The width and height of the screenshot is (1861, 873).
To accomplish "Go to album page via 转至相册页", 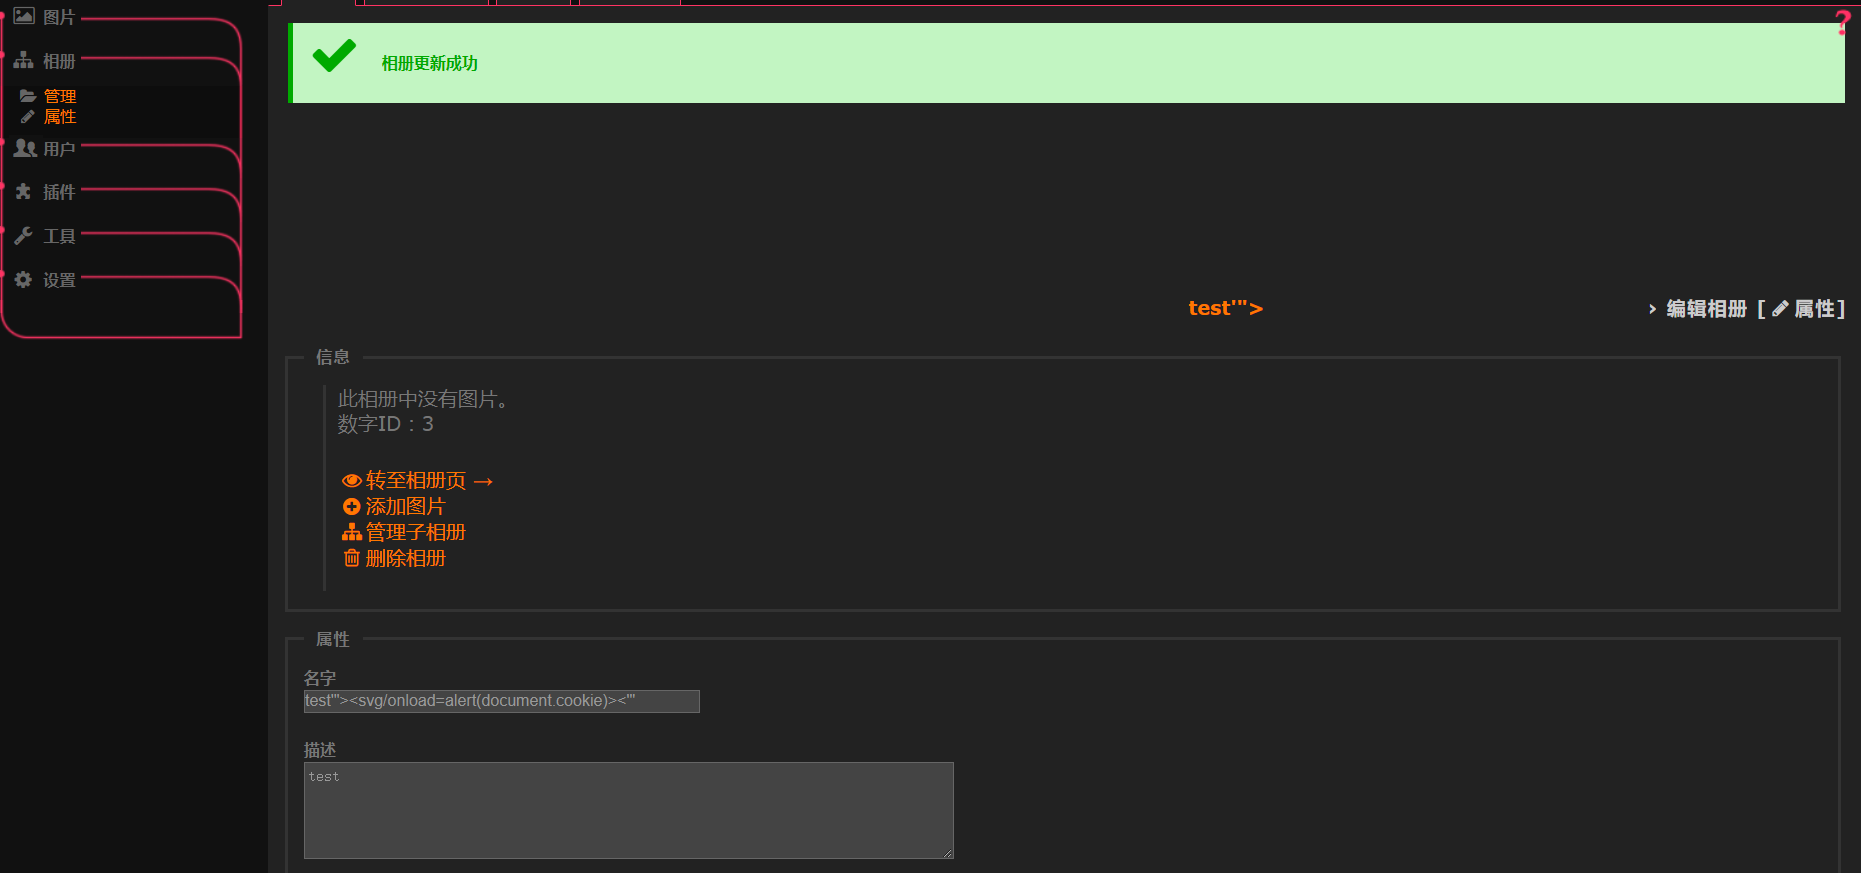I will [430, 481].
